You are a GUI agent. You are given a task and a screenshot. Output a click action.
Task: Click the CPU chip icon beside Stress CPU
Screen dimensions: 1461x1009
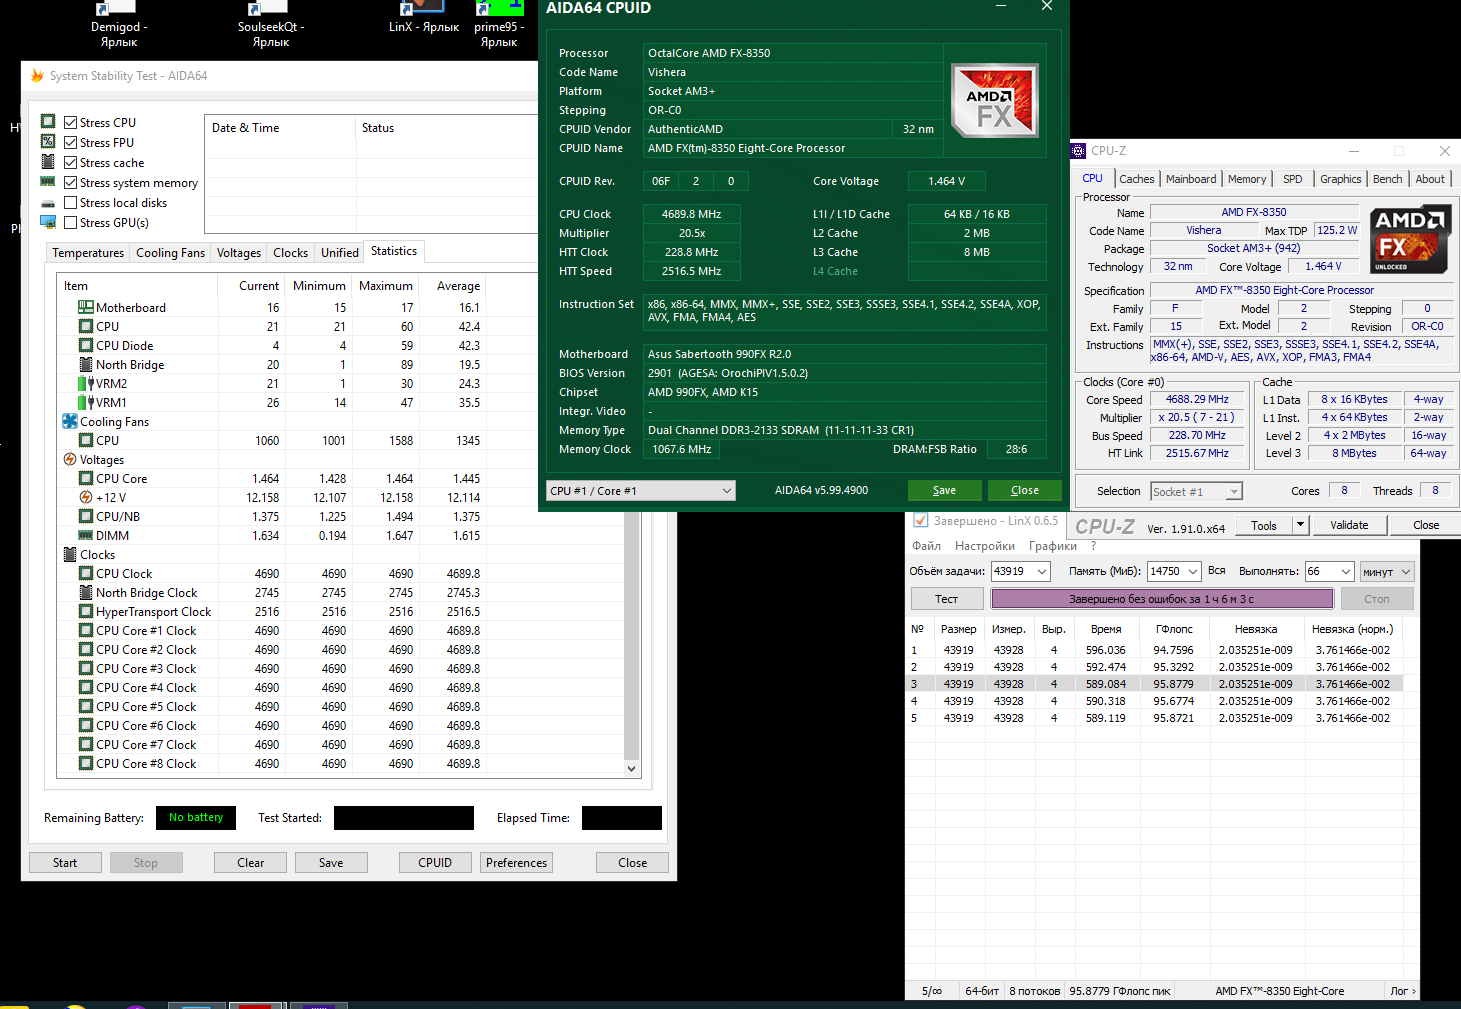coord(48,122)
